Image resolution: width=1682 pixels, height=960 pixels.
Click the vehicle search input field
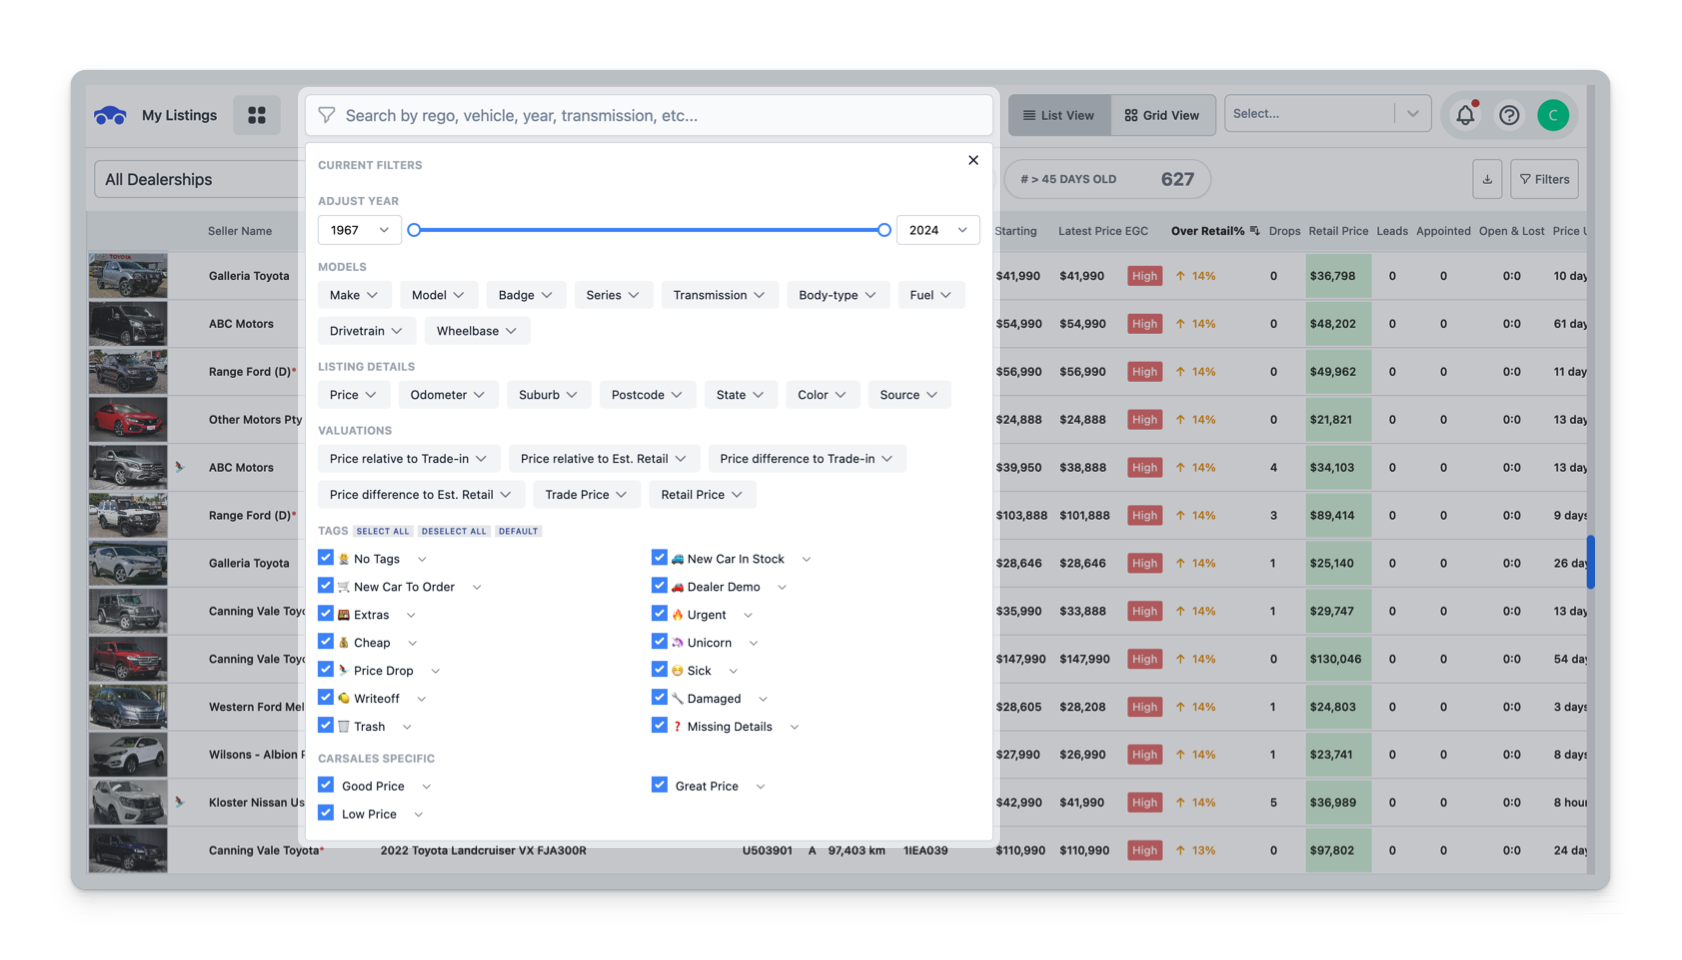[660, 116]
